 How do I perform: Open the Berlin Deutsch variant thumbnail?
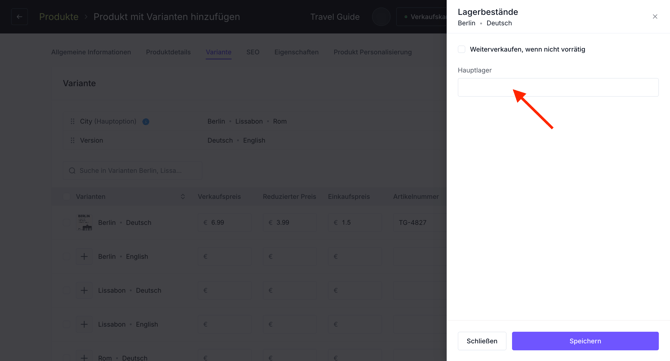(x=84, y=223)
